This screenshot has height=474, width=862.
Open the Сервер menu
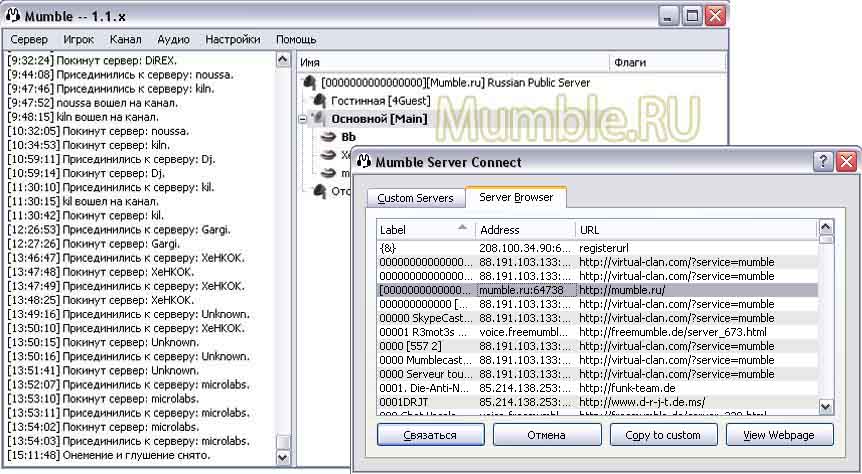29,40
